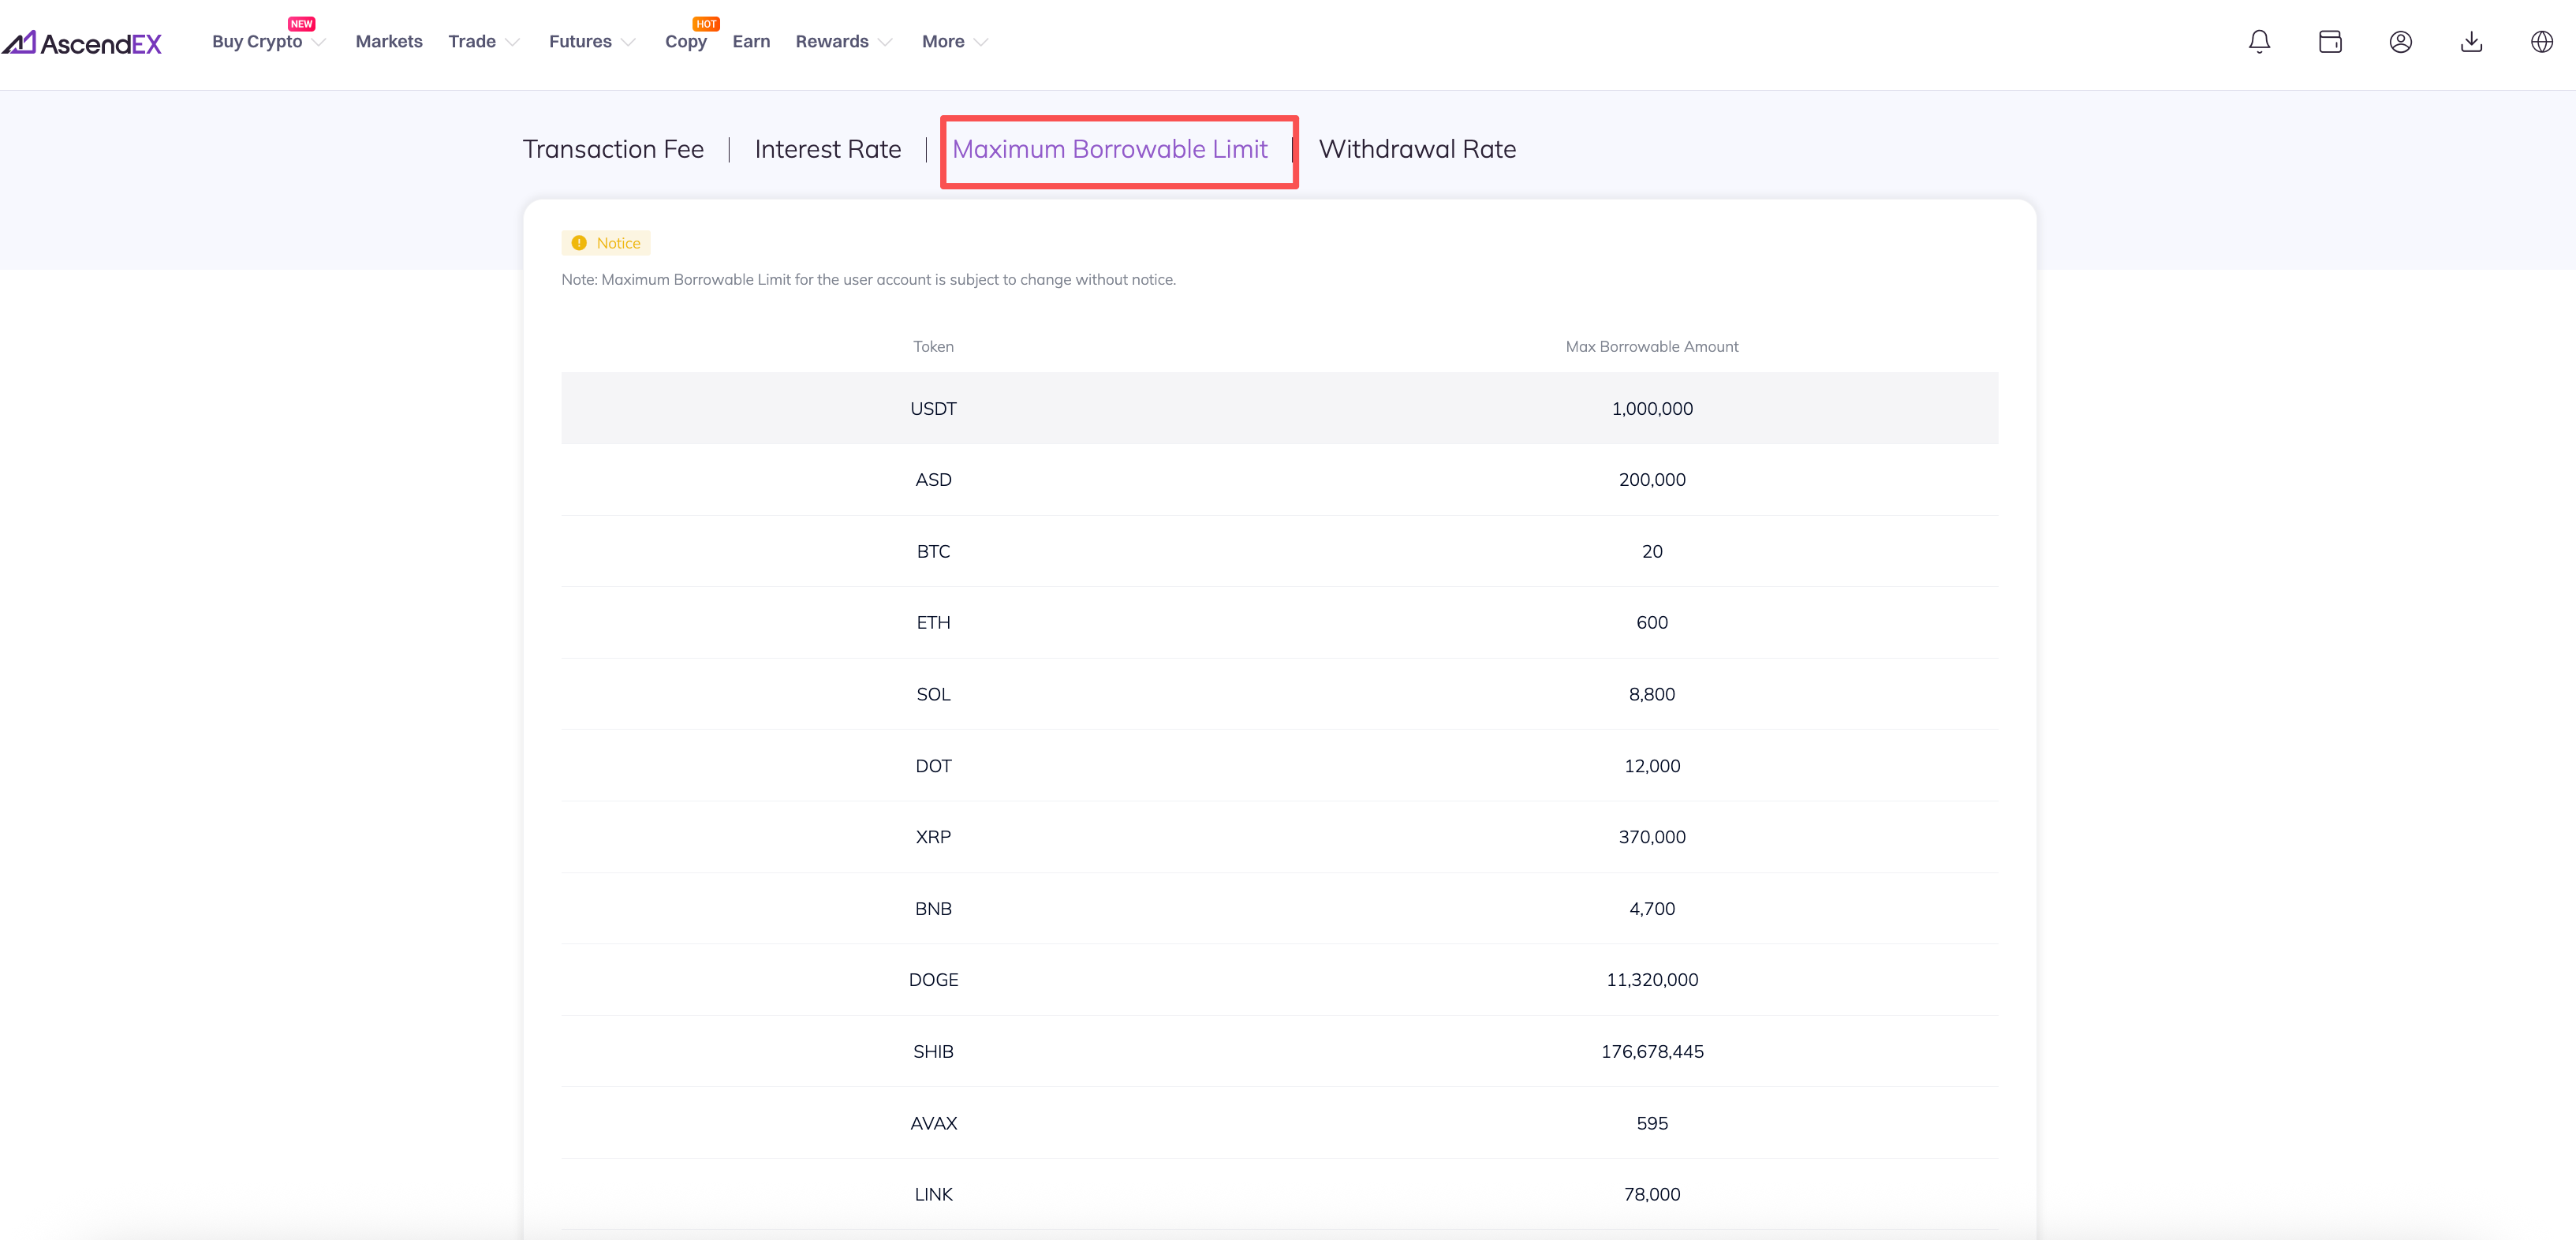
Task: Switch to the Interest Rate tab
Action: coord(827,150)
